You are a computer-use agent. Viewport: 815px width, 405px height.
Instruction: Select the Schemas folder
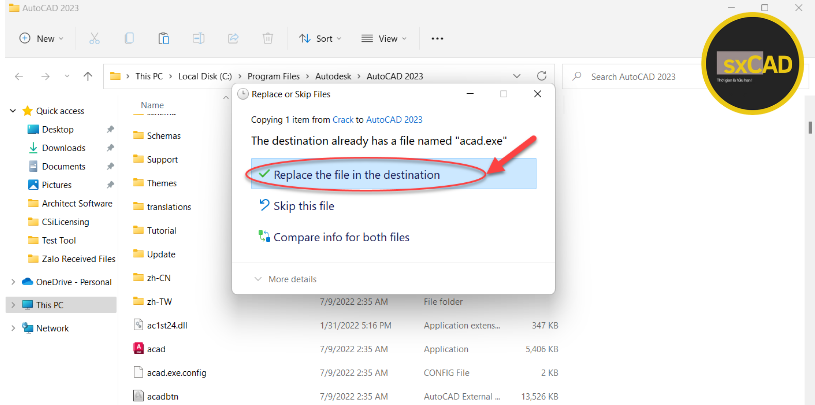coord(164,136)
